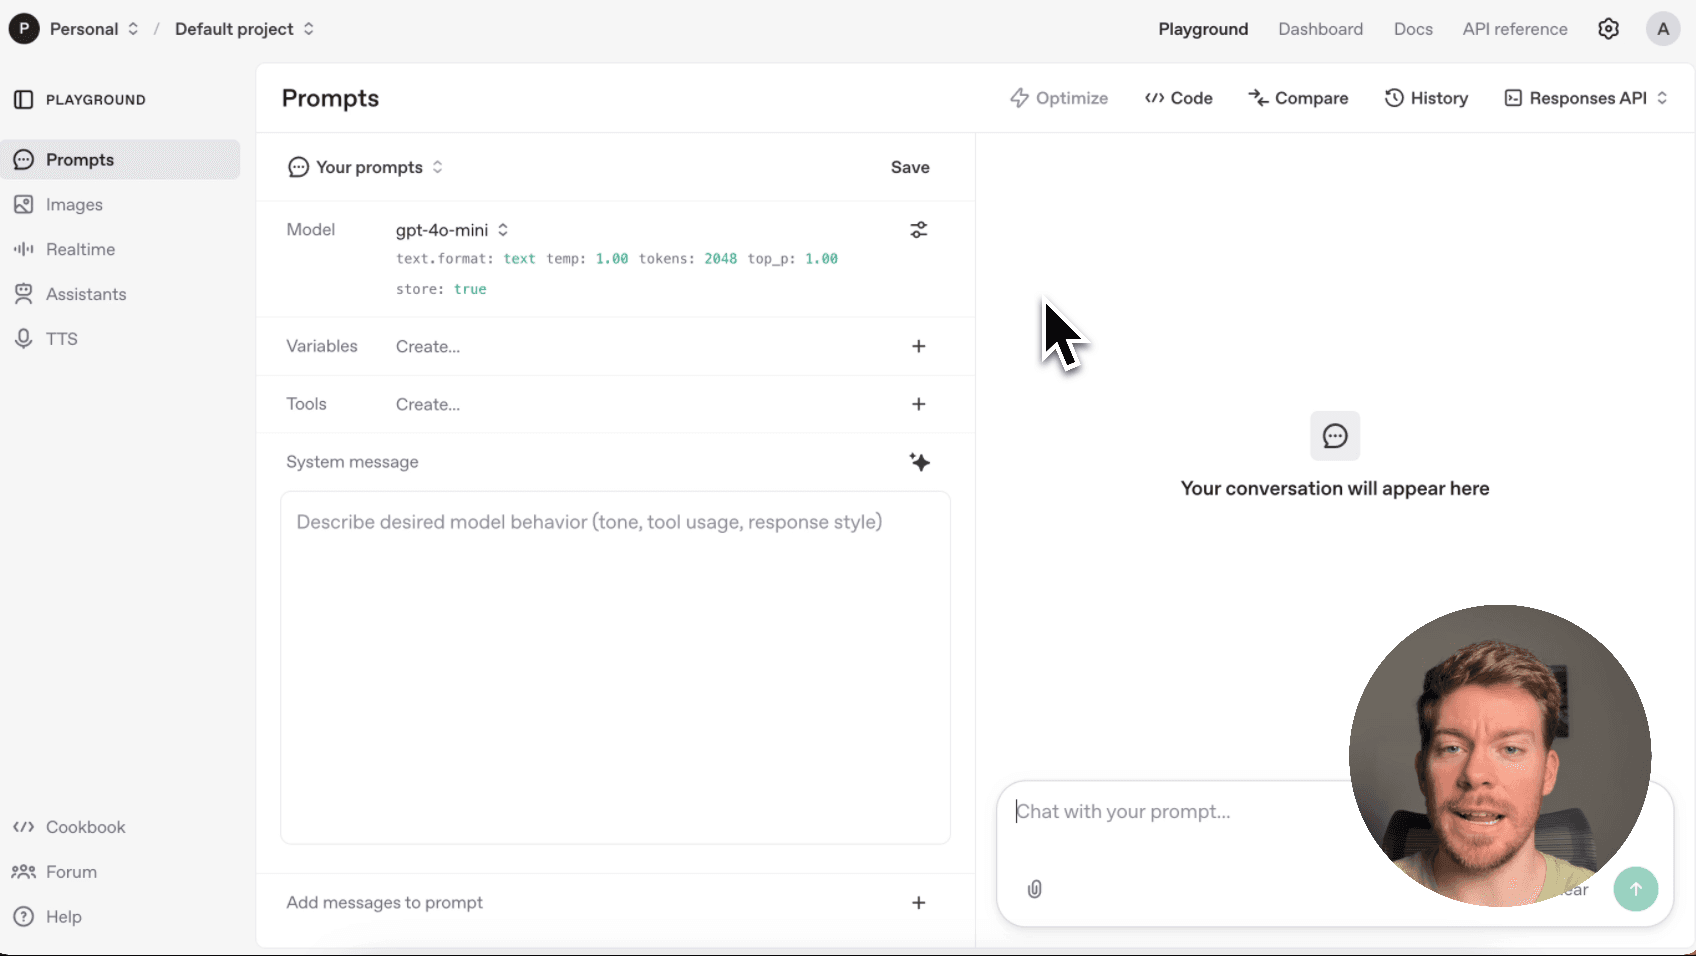Open Compare mode
Image resolution: width=1696 pixels, height=956 pixels.
pyautogui.click(x=1298, y=98)
